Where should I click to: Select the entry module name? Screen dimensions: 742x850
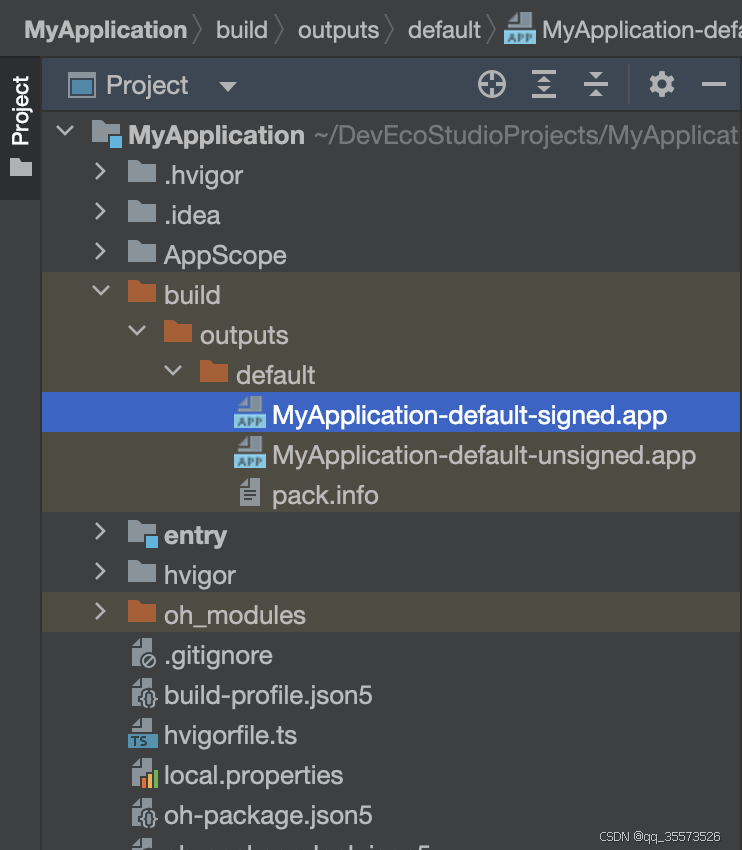pyautogui.click(x=196, y=536)
